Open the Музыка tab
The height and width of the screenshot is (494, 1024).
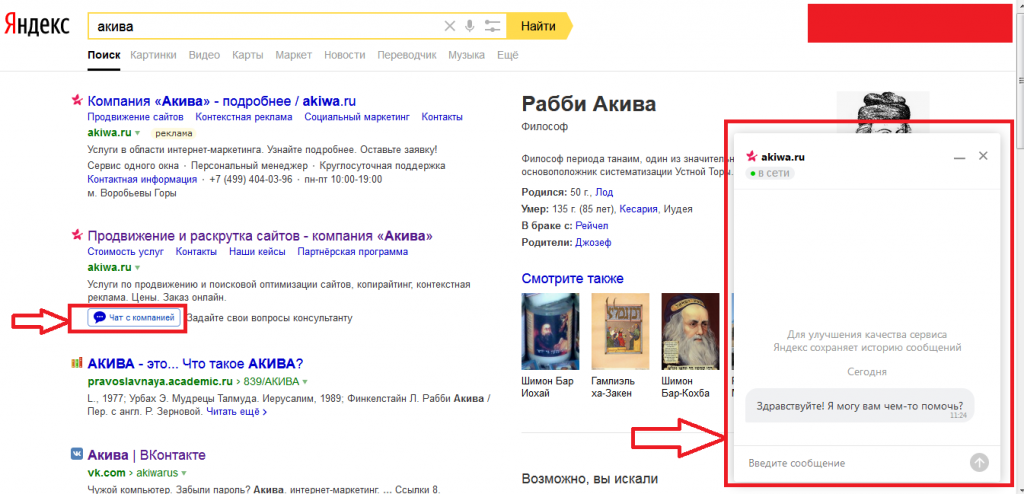(x=466, y=55)
